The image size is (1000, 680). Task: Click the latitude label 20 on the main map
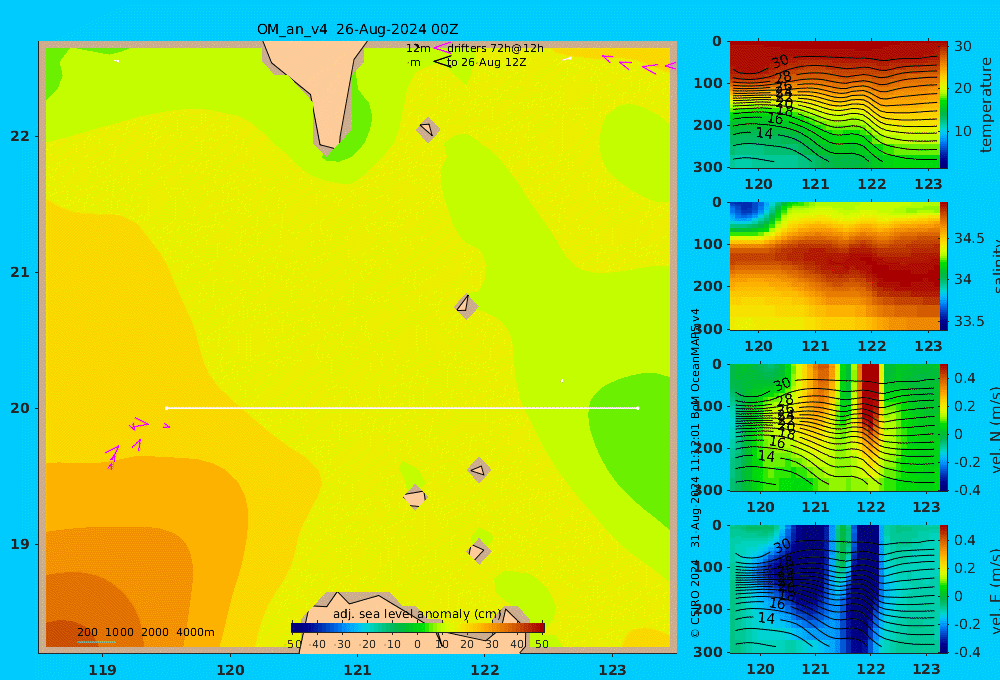20,408
